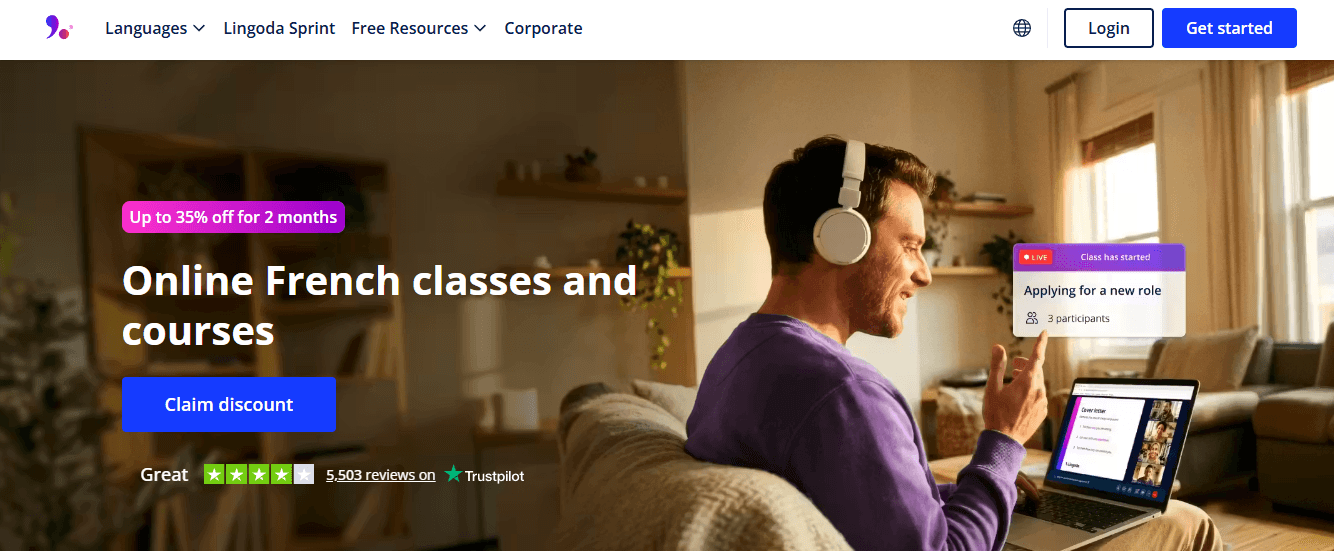Click the Claim discount button
1334x551 pixels.
coord(229,404)
